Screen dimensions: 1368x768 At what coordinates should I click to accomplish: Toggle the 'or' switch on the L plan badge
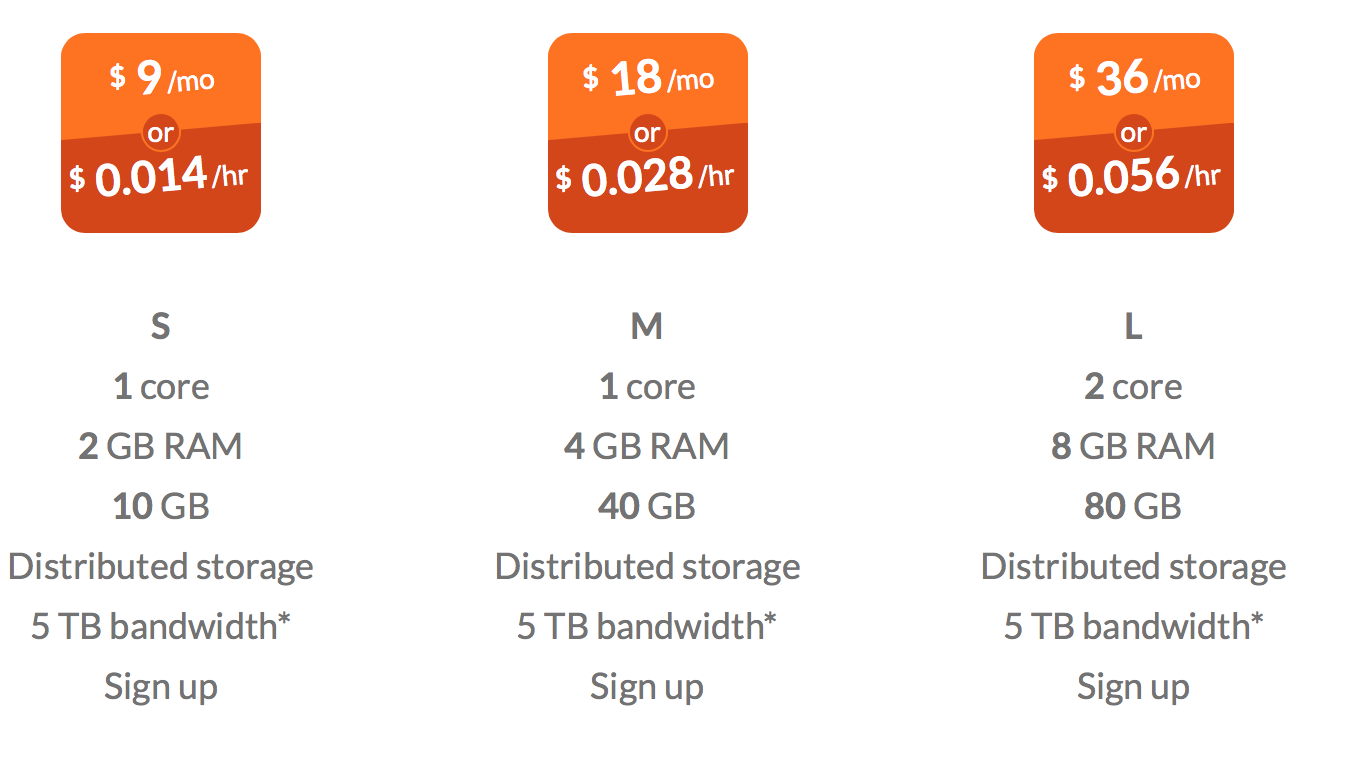point(1132,131)
